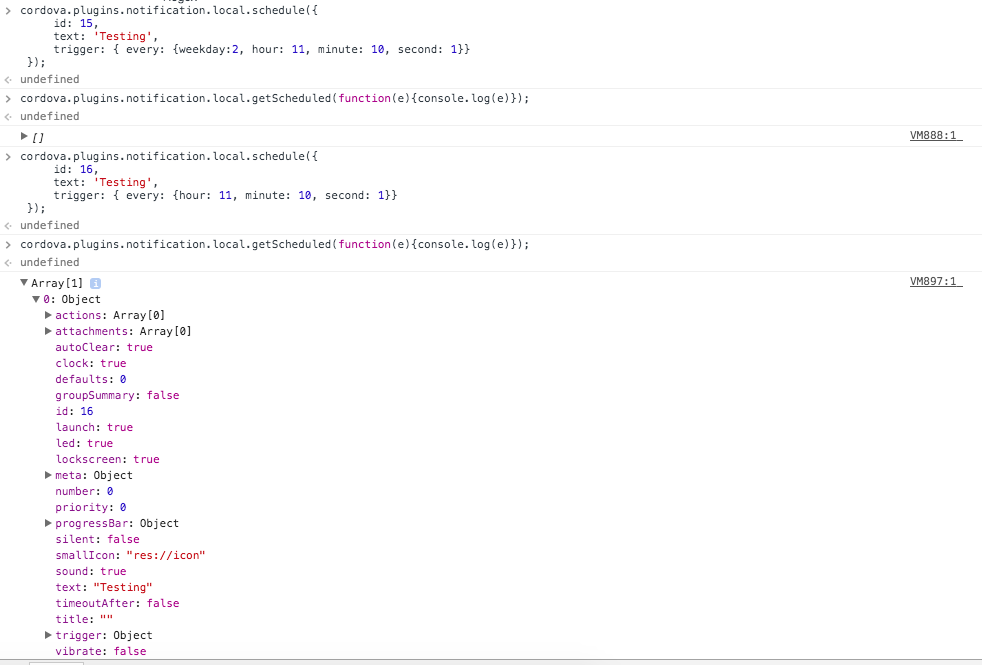Click the id: 16 property row
This screenshot has width=982, height=665.
(75, 411)
